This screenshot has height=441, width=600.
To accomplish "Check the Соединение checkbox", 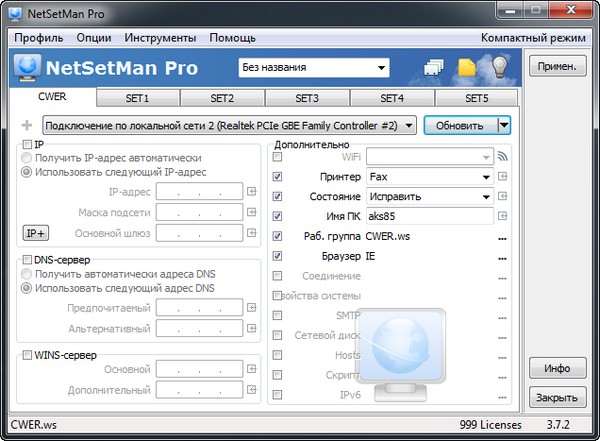I will 277,276.
